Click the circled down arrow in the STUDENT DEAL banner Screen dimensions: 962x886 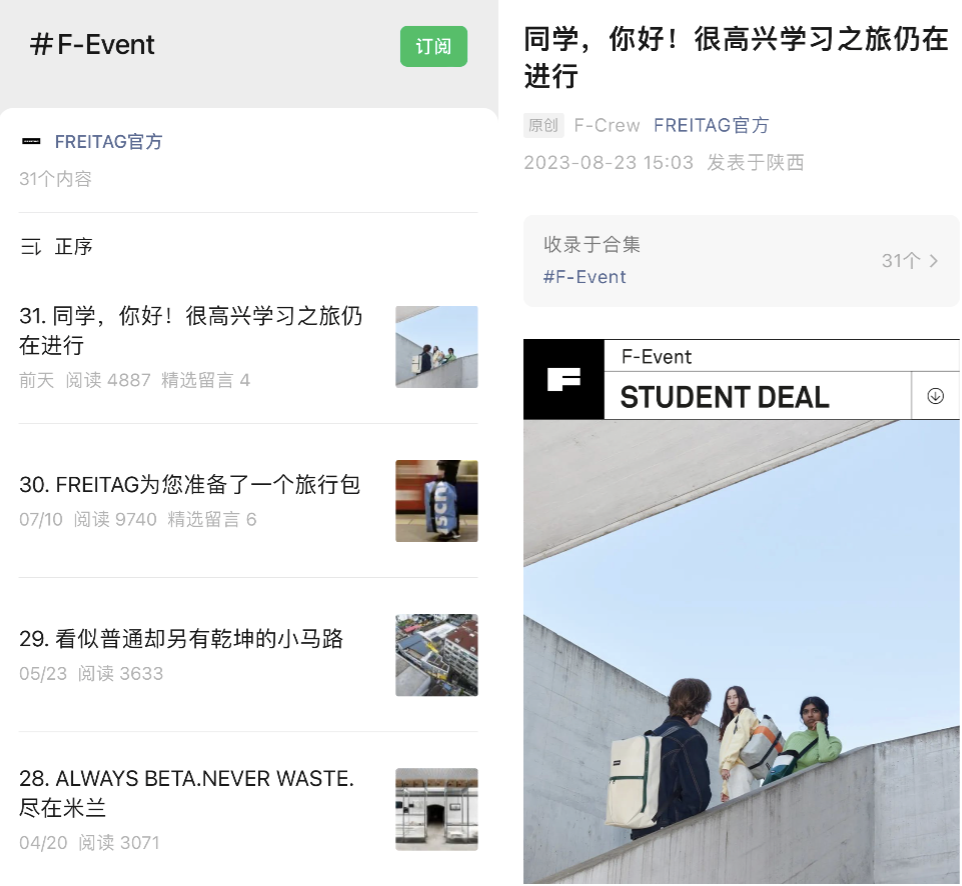[x=935, y=396]
